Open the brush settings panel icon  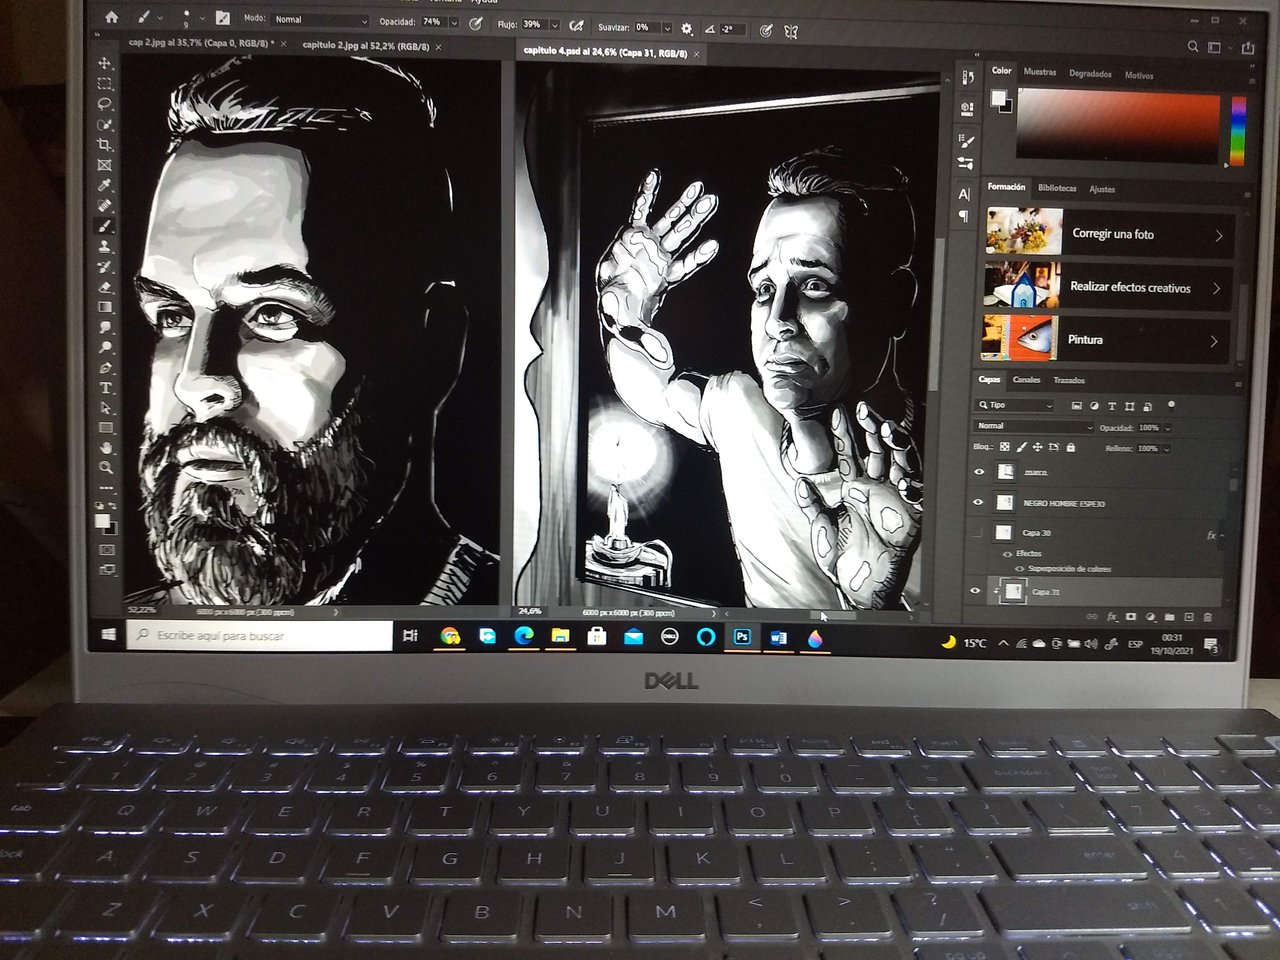point(222,19)
